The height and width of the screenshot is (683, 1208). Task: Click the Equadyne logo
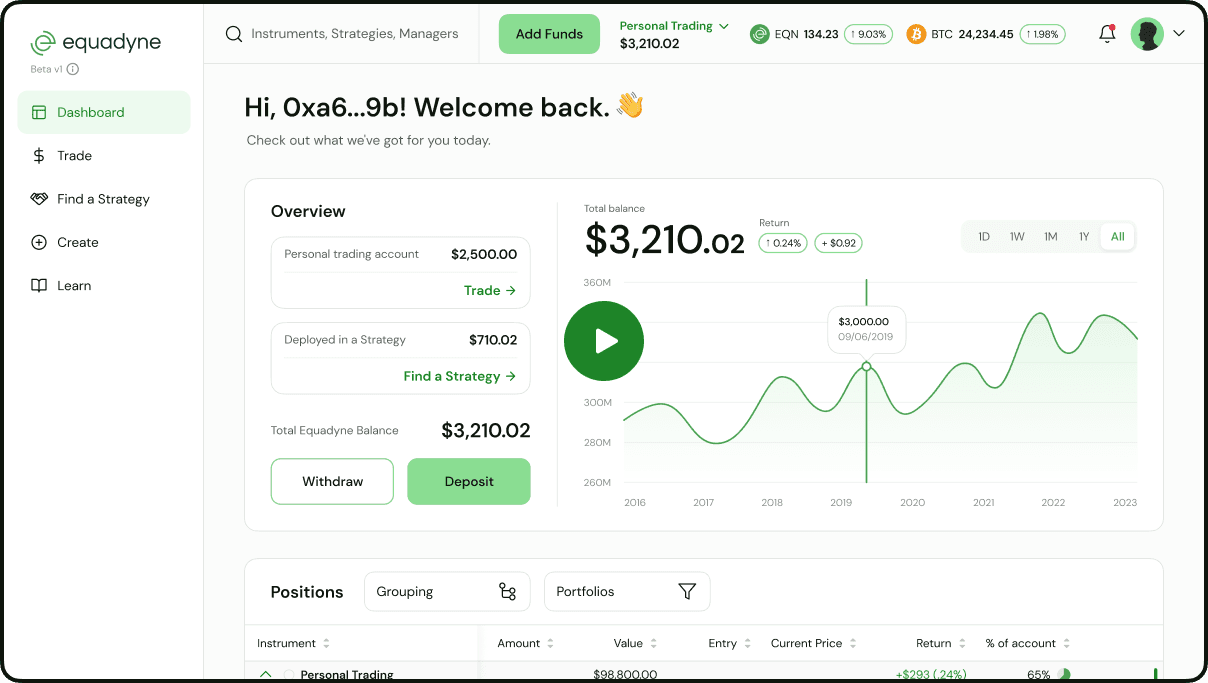[x=95, y=42]
